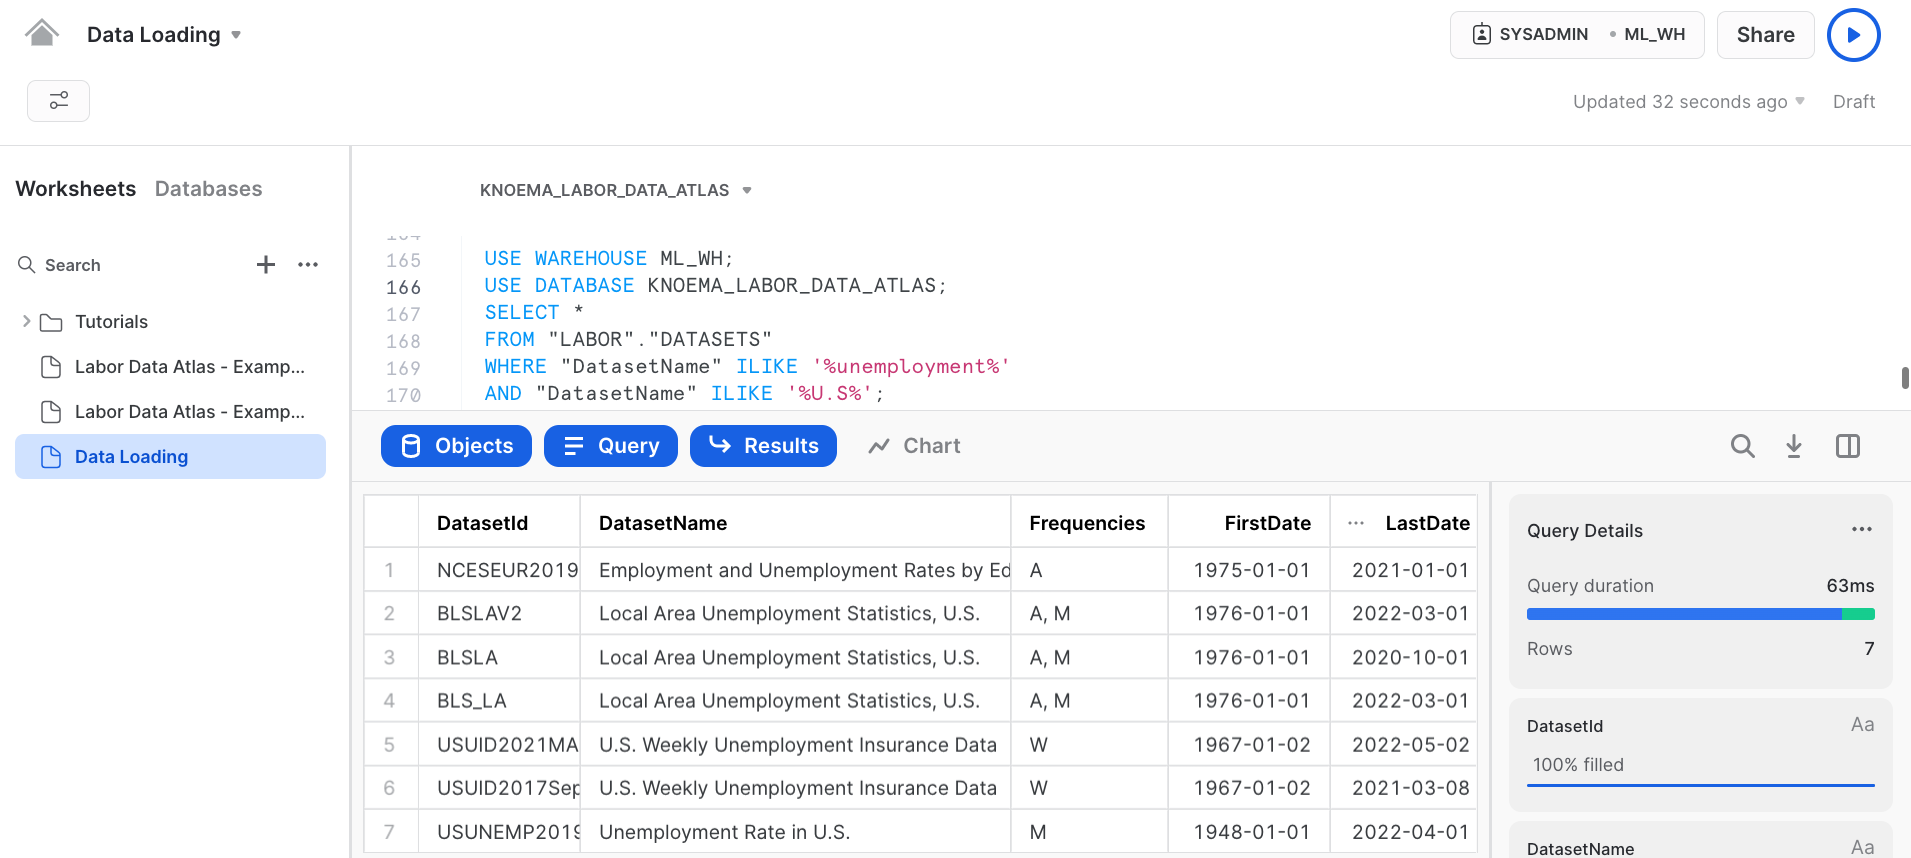The image size is (1911, 858).
Task: Run the worksheet with play button
Action: point(1853,35)
